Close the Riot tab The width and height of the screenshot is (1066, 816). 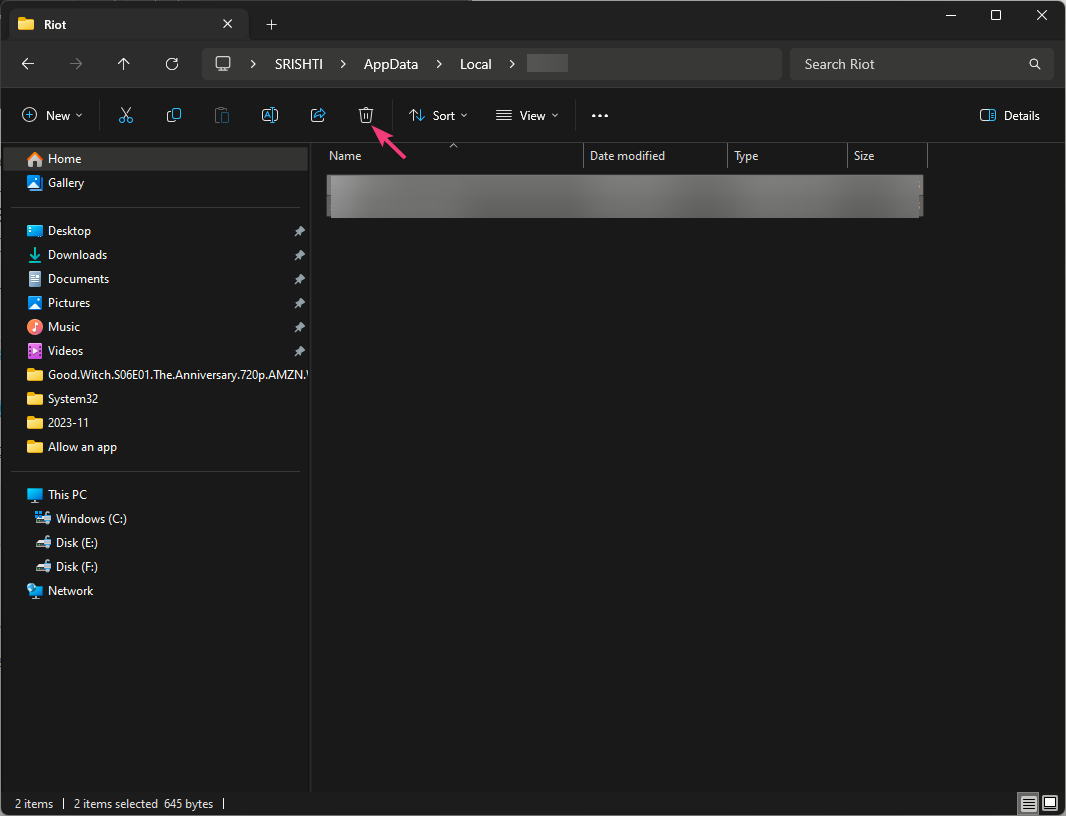click(x=228, y=24)
